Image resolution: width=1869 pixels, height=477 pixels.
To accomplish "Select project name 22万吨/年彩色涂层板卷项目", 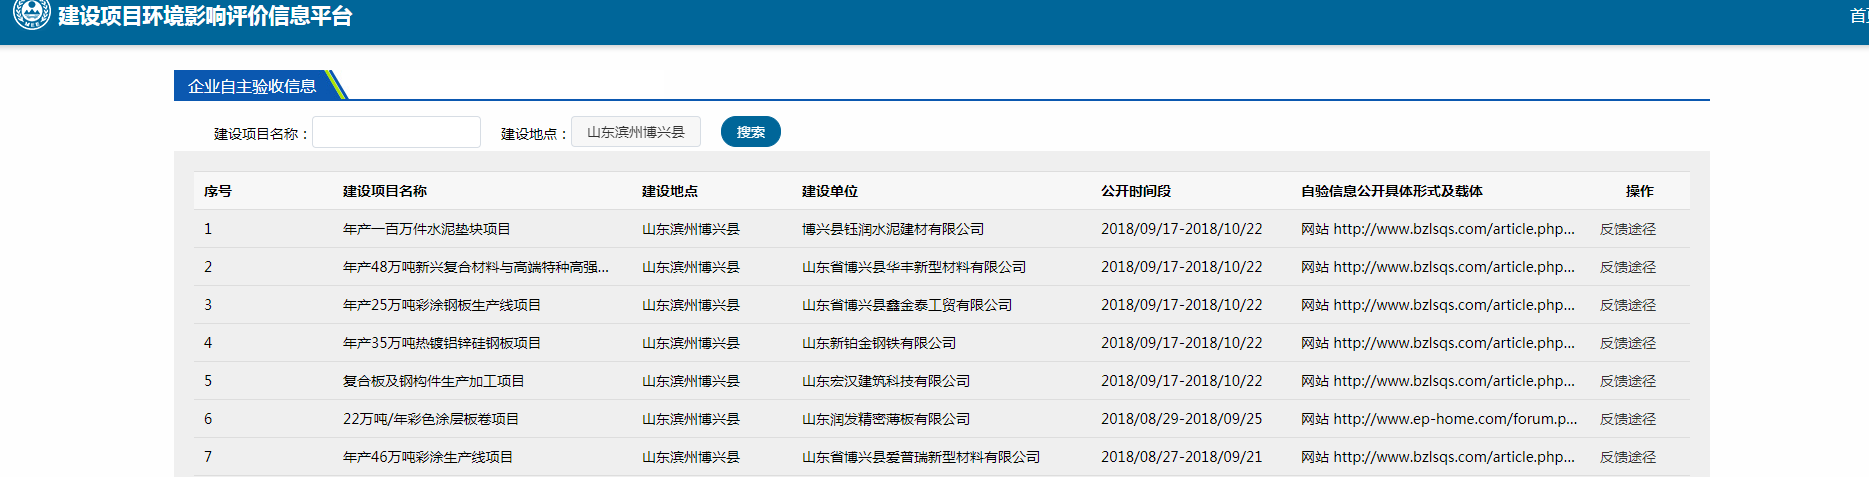I will [431, 419].
